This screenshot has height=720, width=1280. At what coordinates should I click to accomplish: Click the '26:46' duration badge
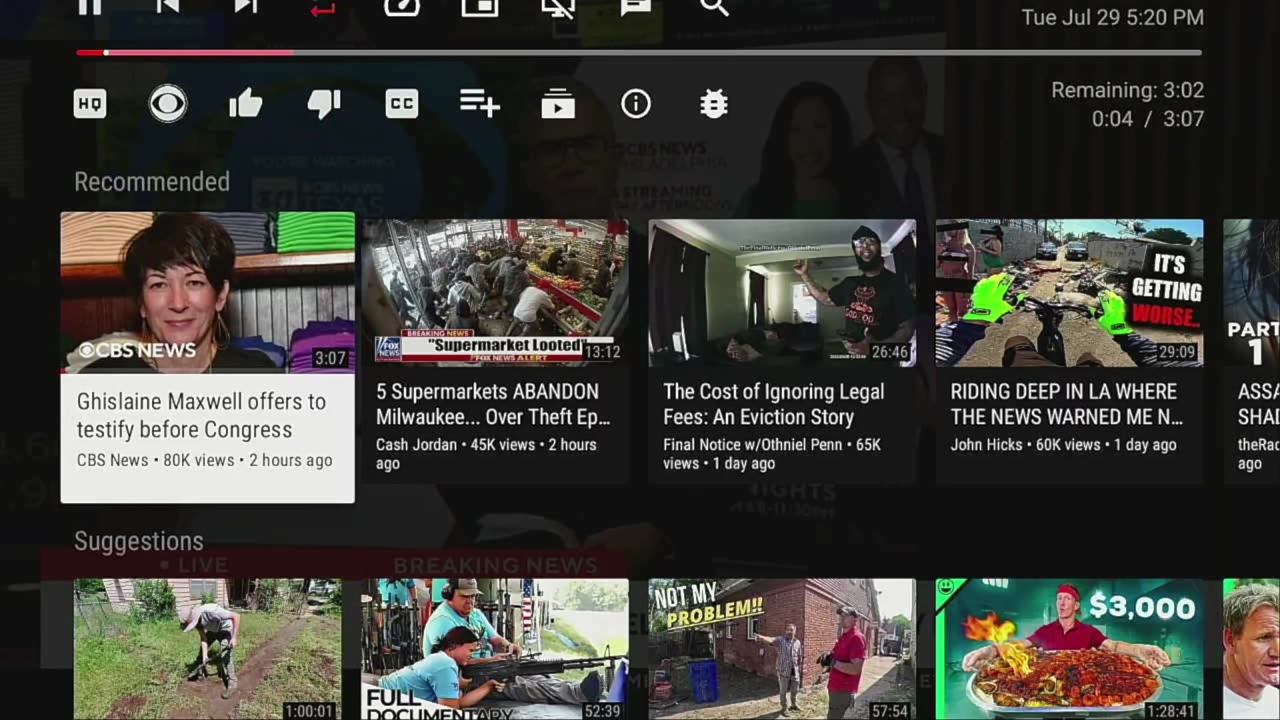coord(890,352)
